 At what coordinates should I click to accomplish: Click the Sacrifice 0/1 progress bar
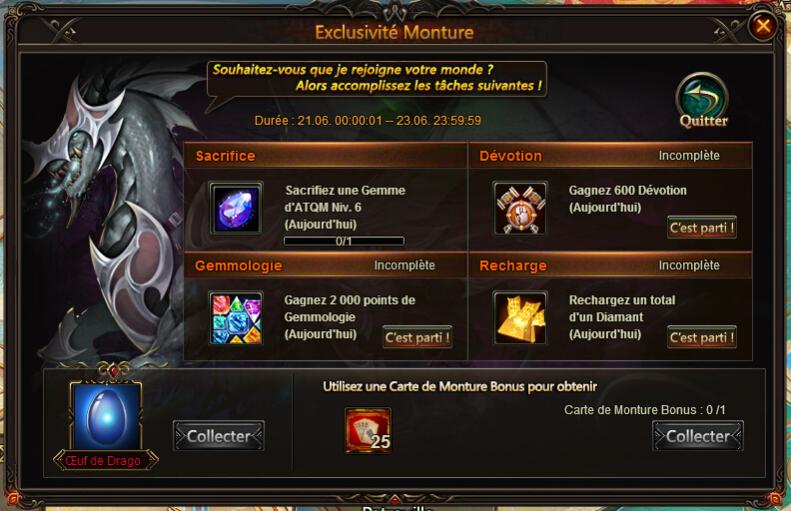(x=344, y=242)
